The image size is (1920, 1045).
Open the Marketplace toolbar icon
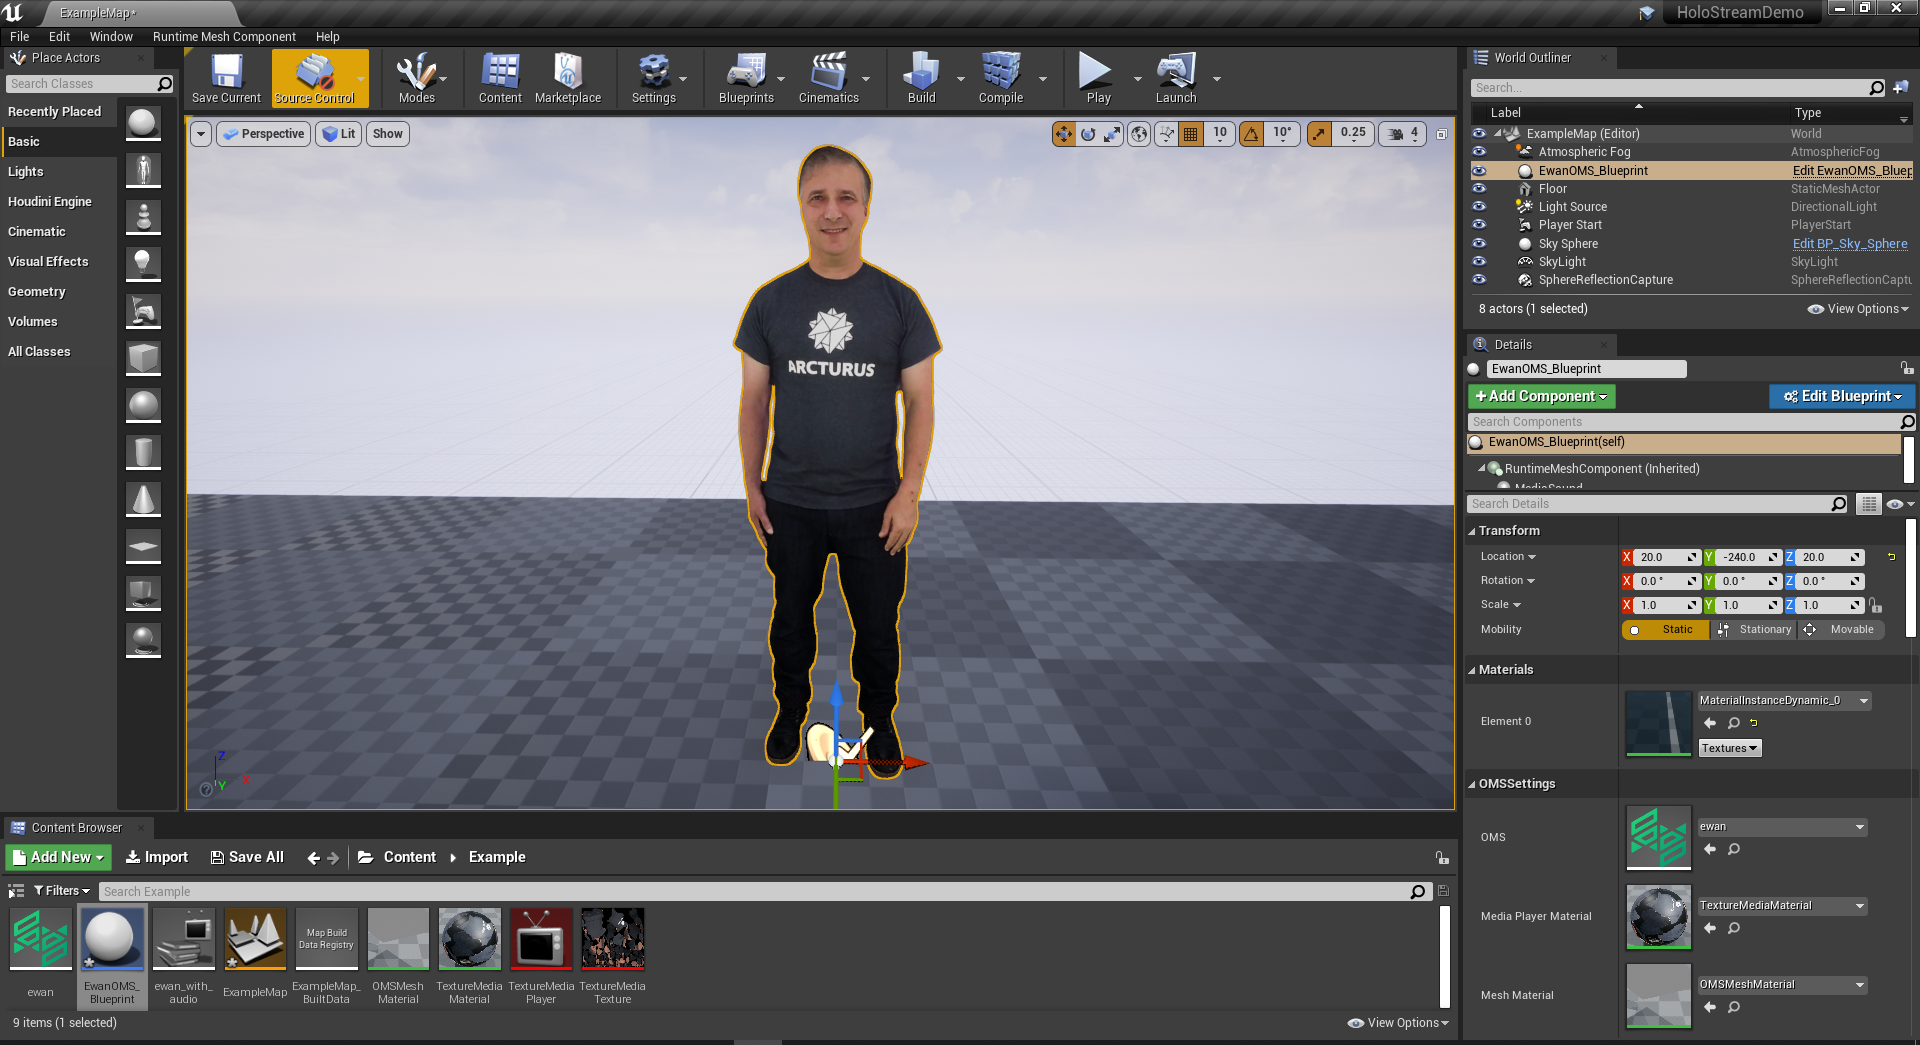(x=568, y=78)
